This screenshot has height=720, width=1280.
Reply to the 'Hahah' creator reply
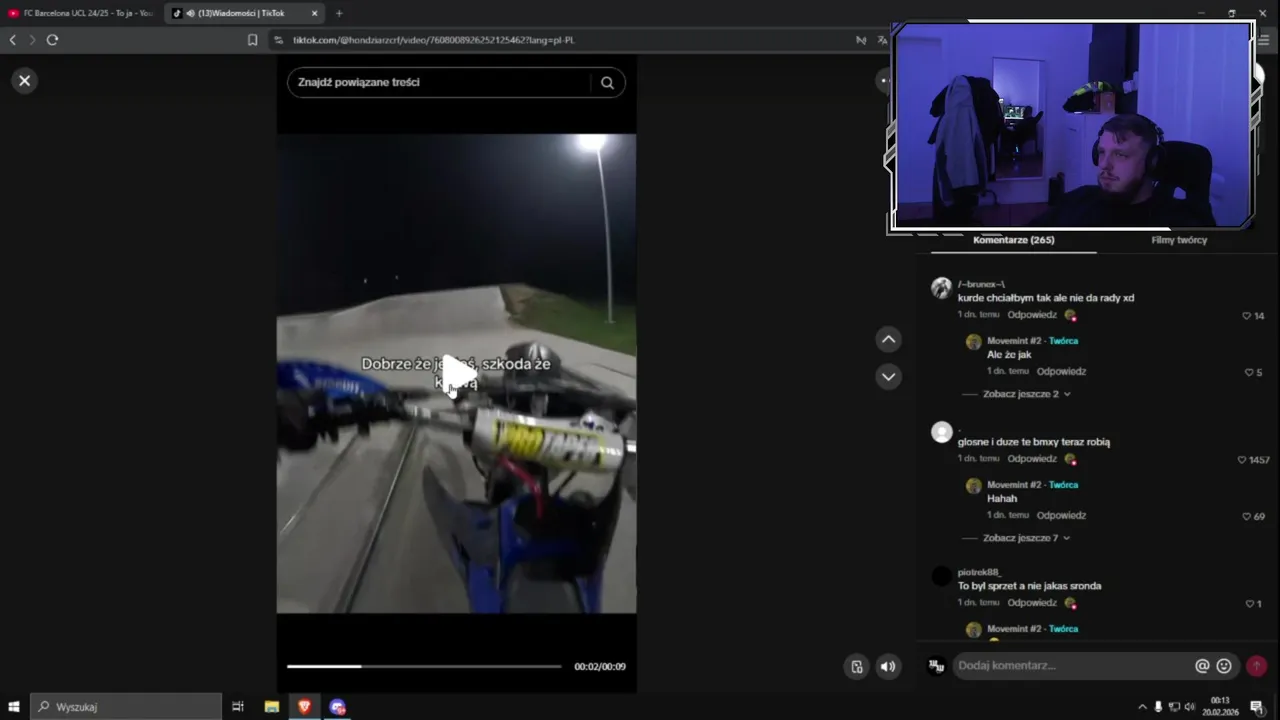[x=1061, y=515]
